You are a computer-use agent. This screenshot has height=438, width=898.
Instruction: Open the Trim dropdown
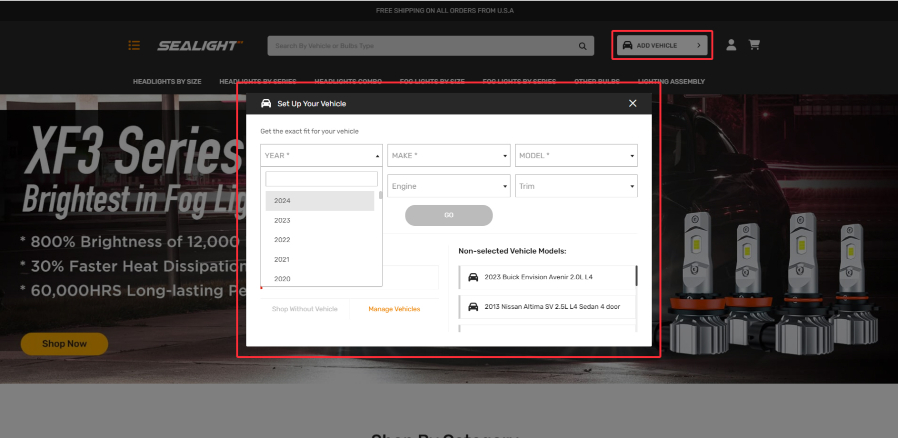tap(576, 186)
